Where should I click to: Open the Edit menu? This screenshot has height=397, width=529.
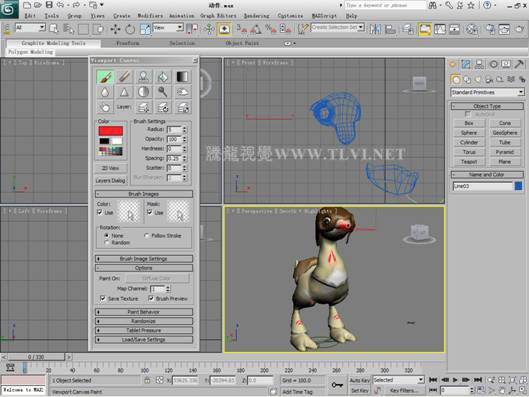pos(30,16)
